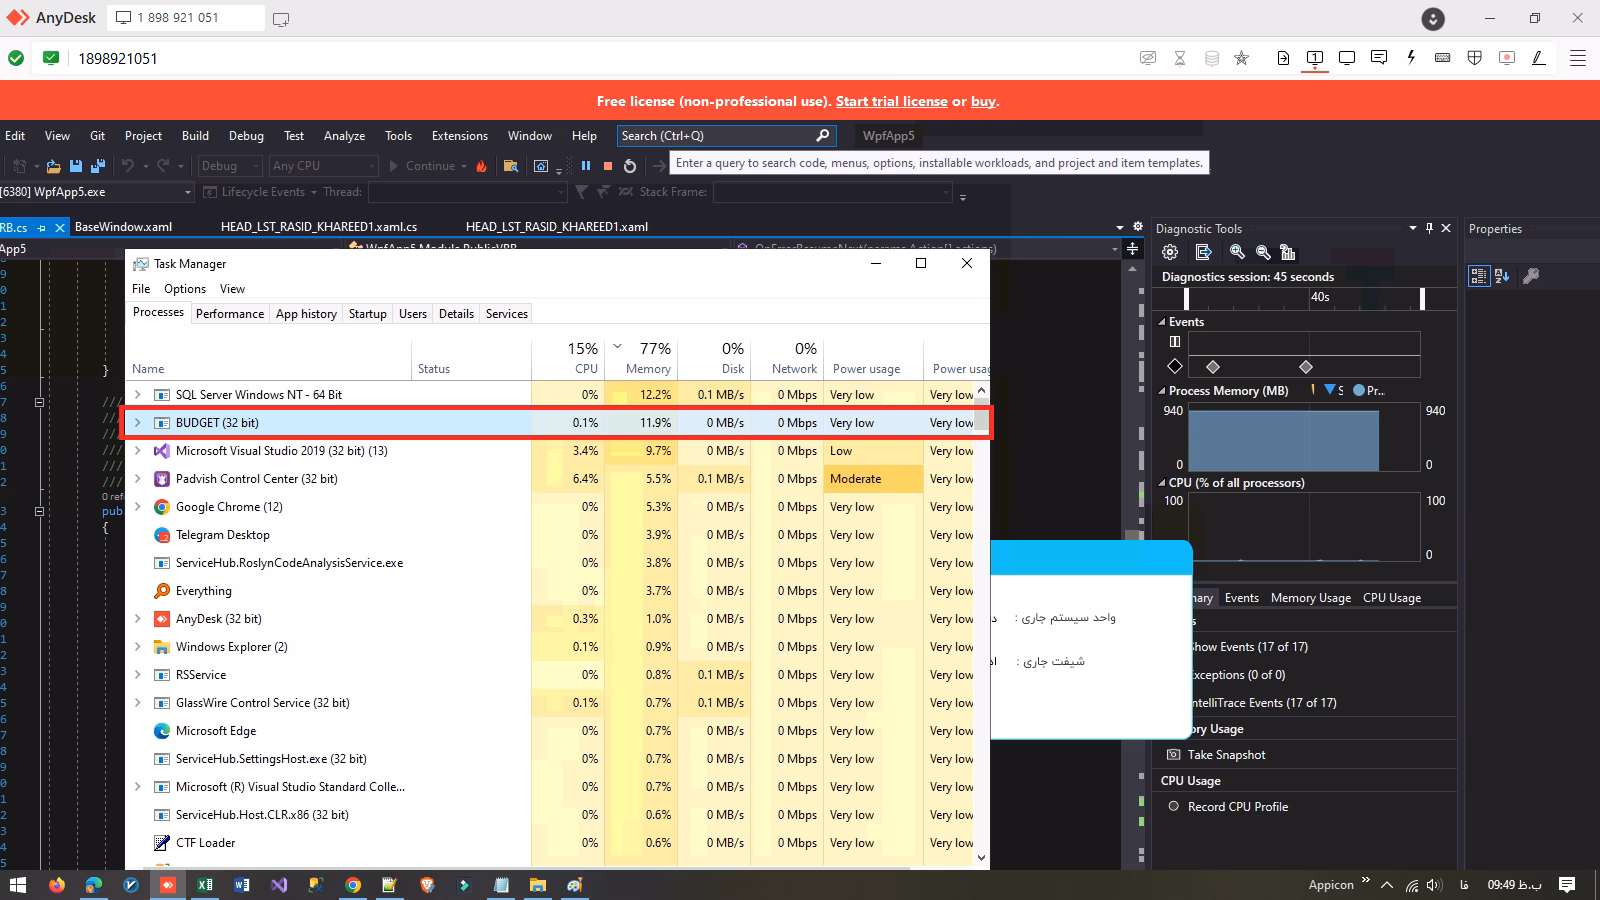
Task: Click Visual Studio search box
Action: pos(725,136)
